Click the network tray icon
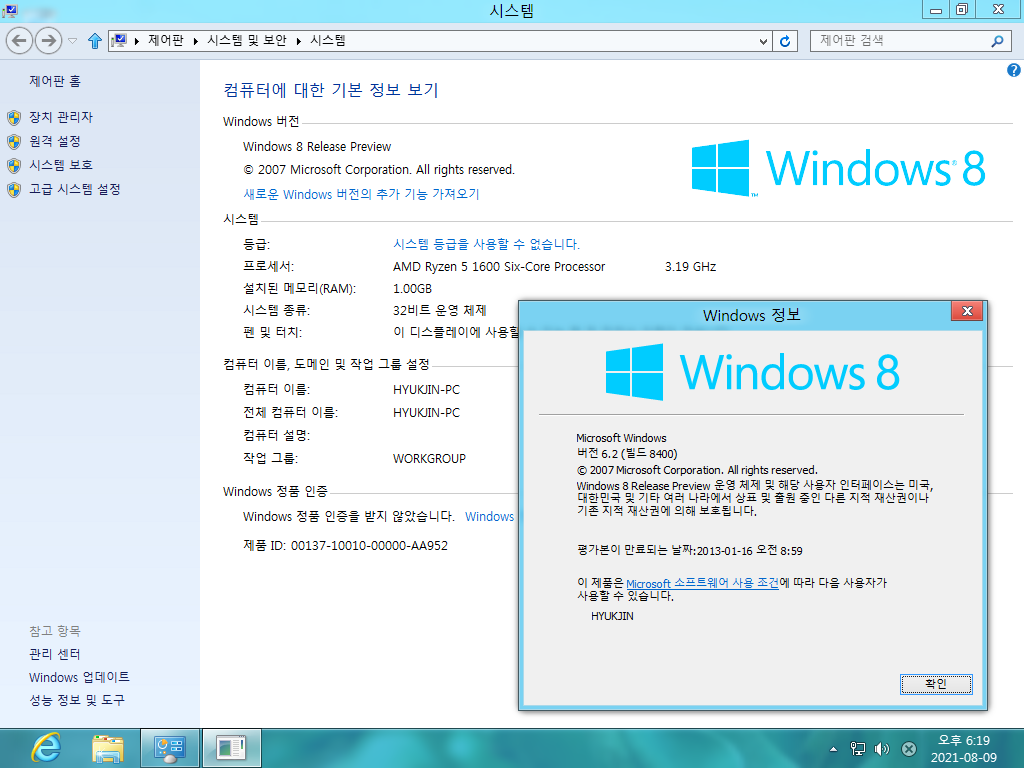 [x=857, y=749]
